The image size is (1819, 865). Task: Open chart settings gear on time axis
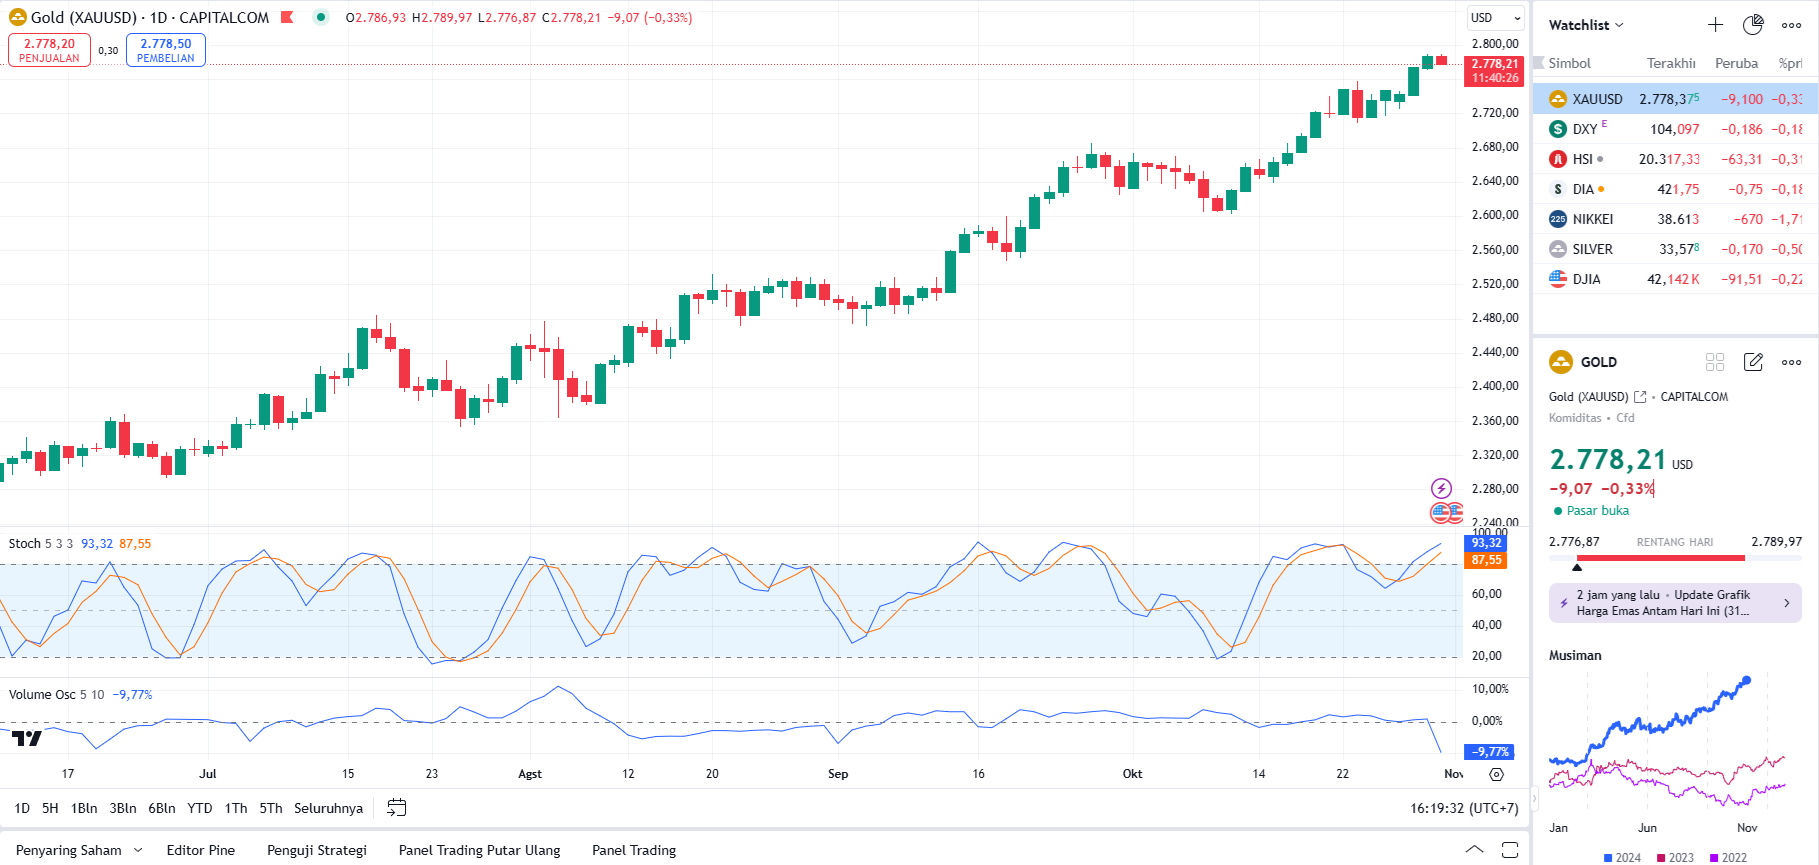[1496, 774]
